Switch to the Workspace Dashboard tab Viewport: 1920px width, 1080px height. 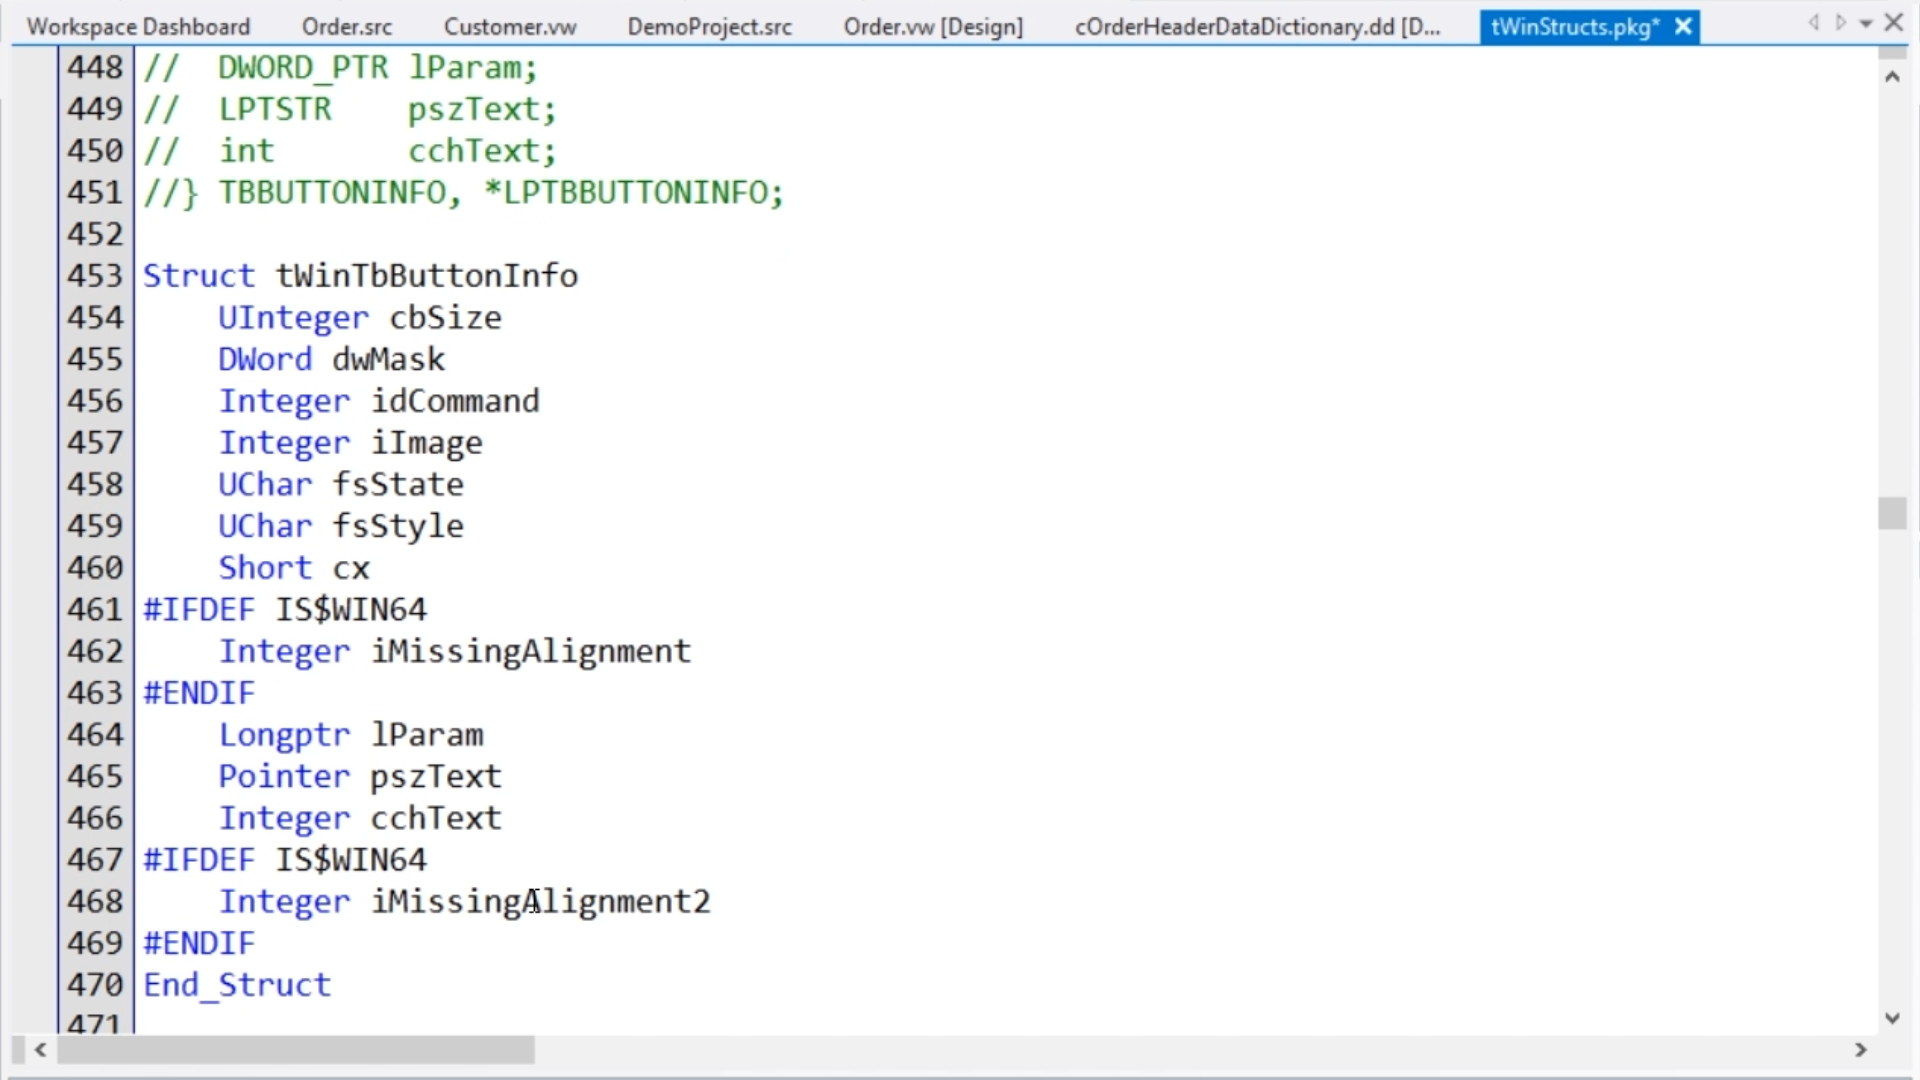[x=138, y=27]
